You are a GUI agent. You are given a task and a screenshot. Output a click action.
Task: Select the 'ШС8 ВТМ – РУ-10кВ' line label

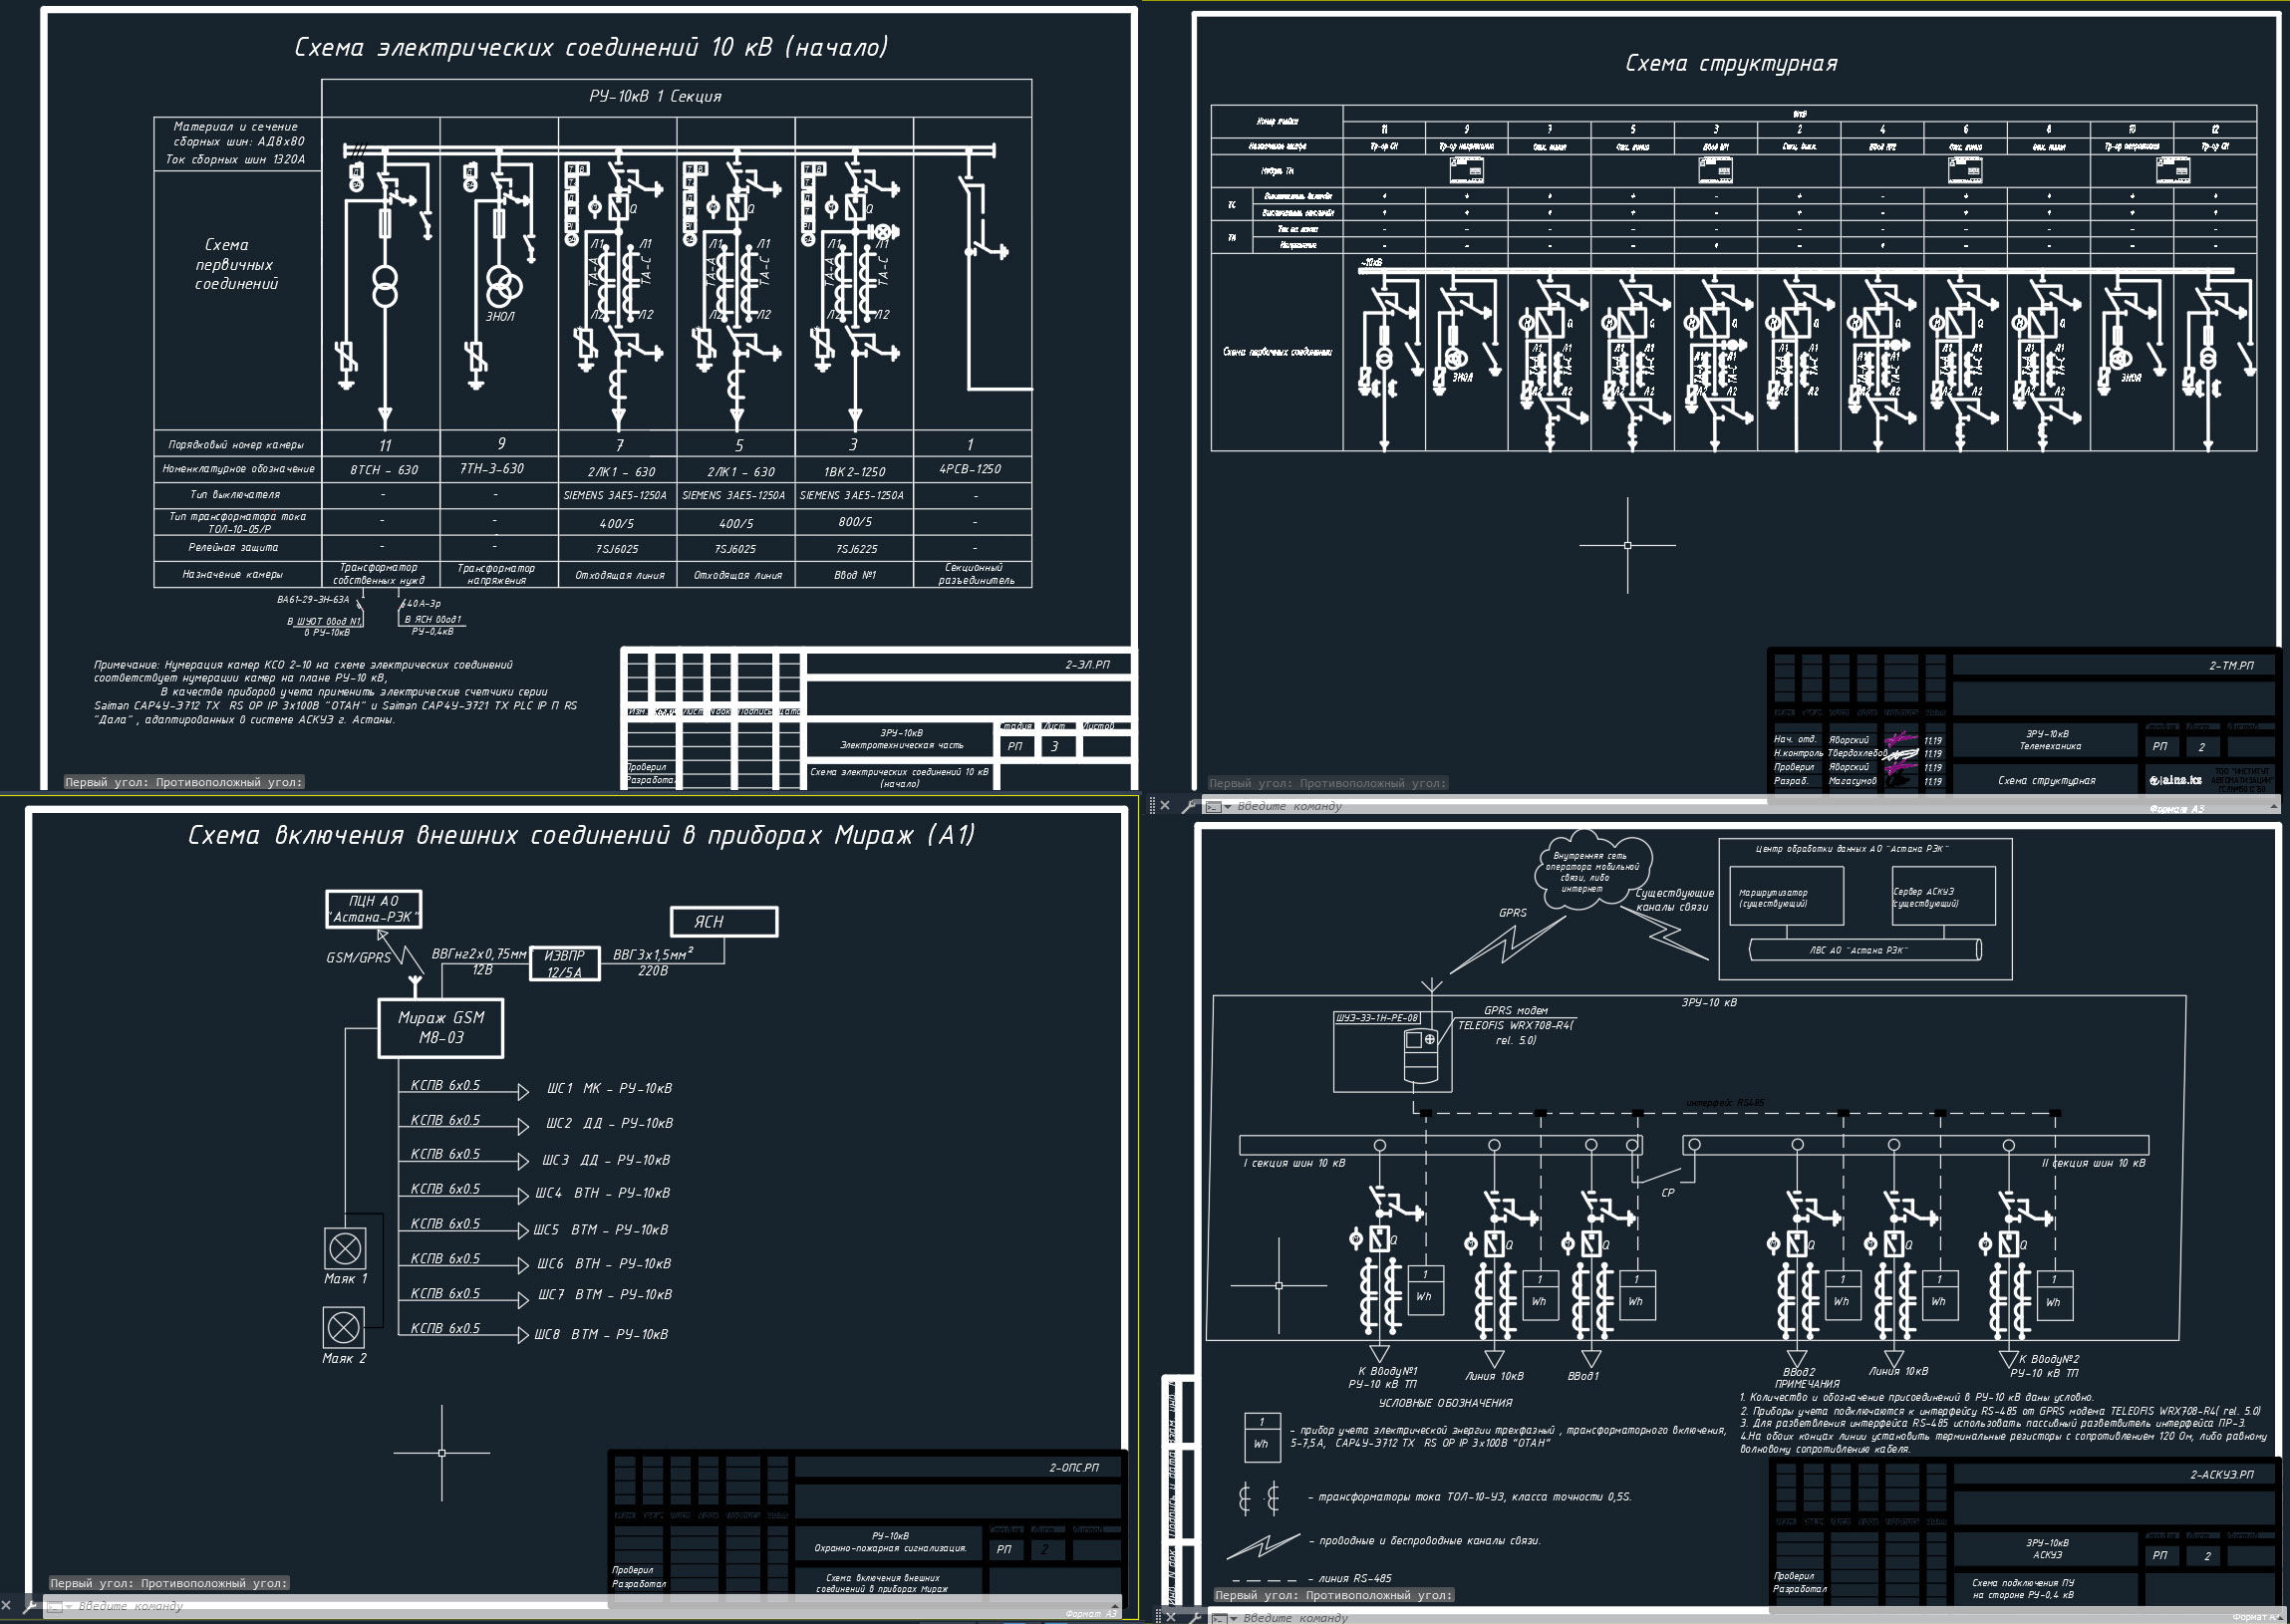[x=600, y=1334]
